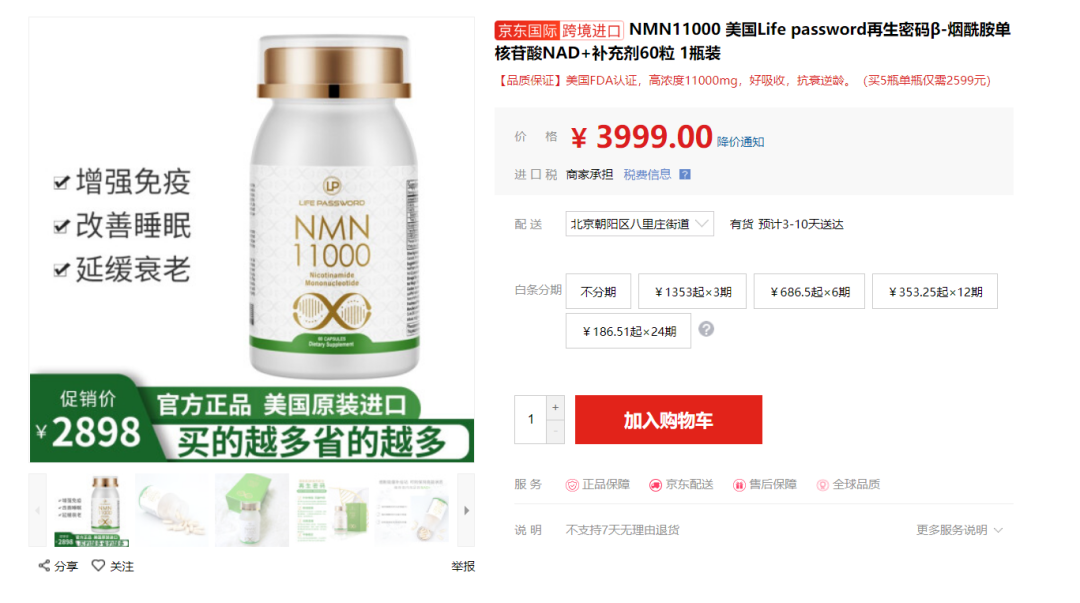Screen dimensions: 1080x603
Task: Open the 税费信息 tax info link
Action: tap(647, 174)
